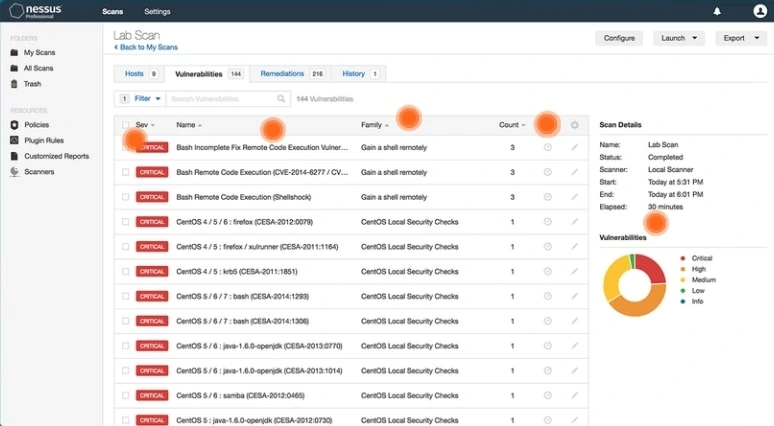Check the box for CentOS firefox CESA-2012:0079 row
The width and height of the screenshot is (774, 426).
125,222
